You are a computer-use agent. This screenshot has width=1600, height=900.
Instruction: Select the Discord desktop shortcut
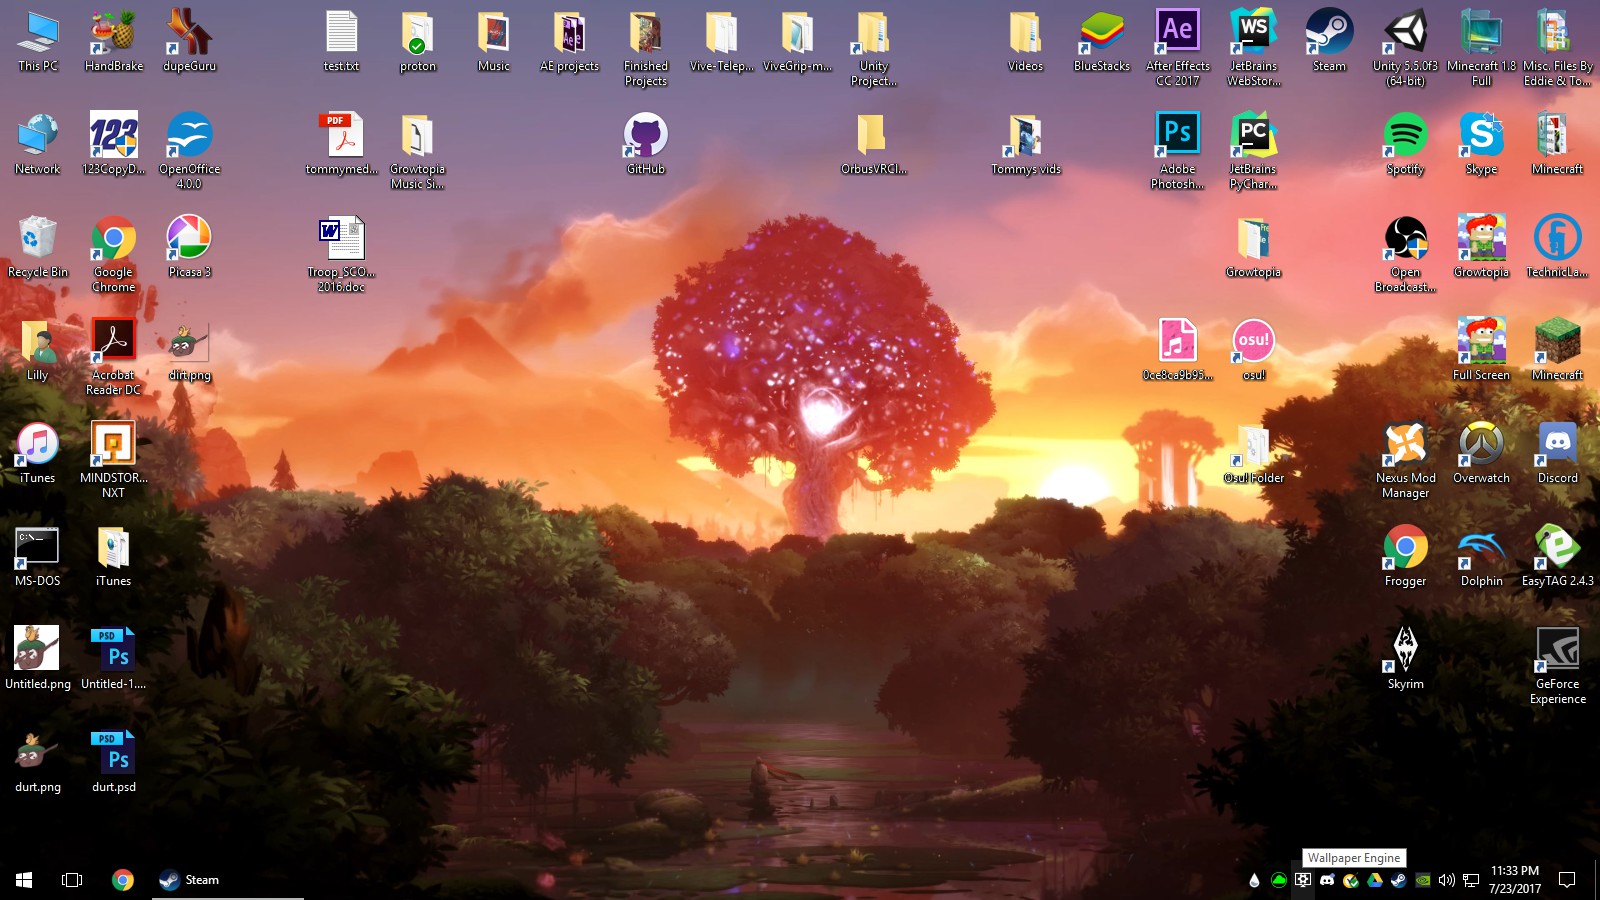pos(1558,453)
